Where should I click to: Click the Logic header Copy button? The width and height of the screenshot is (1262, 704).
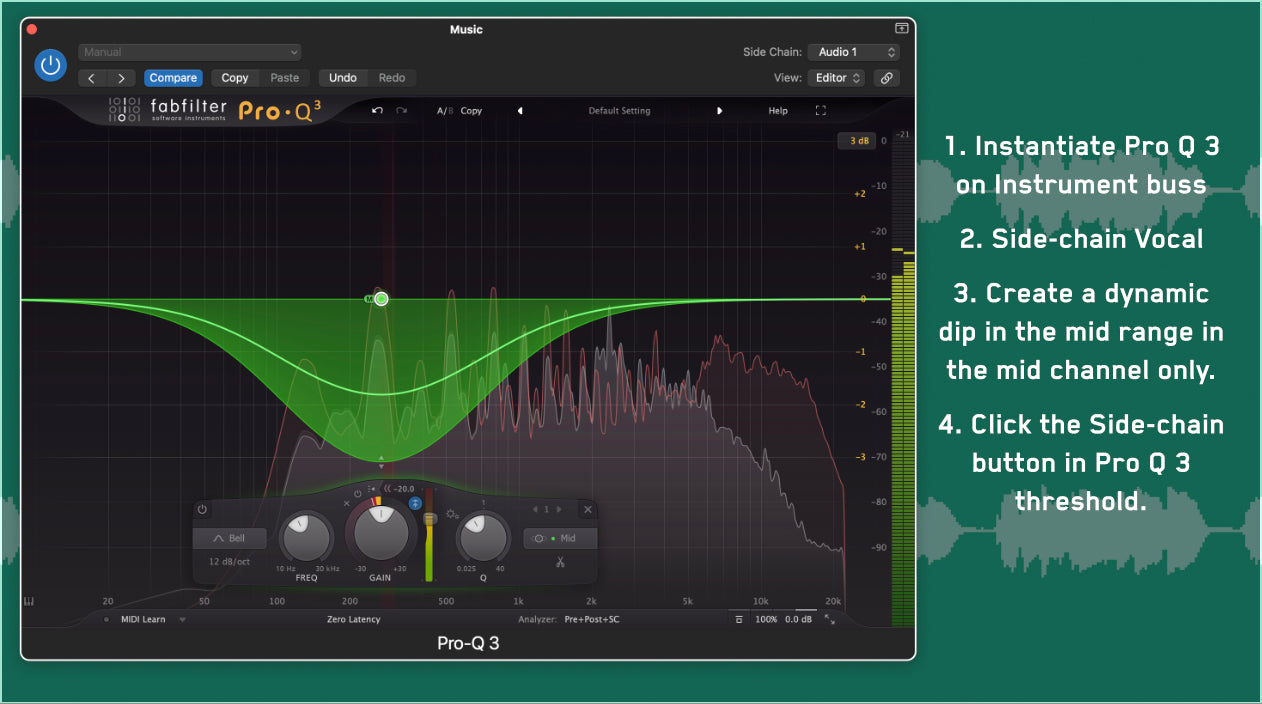[235, 78]
